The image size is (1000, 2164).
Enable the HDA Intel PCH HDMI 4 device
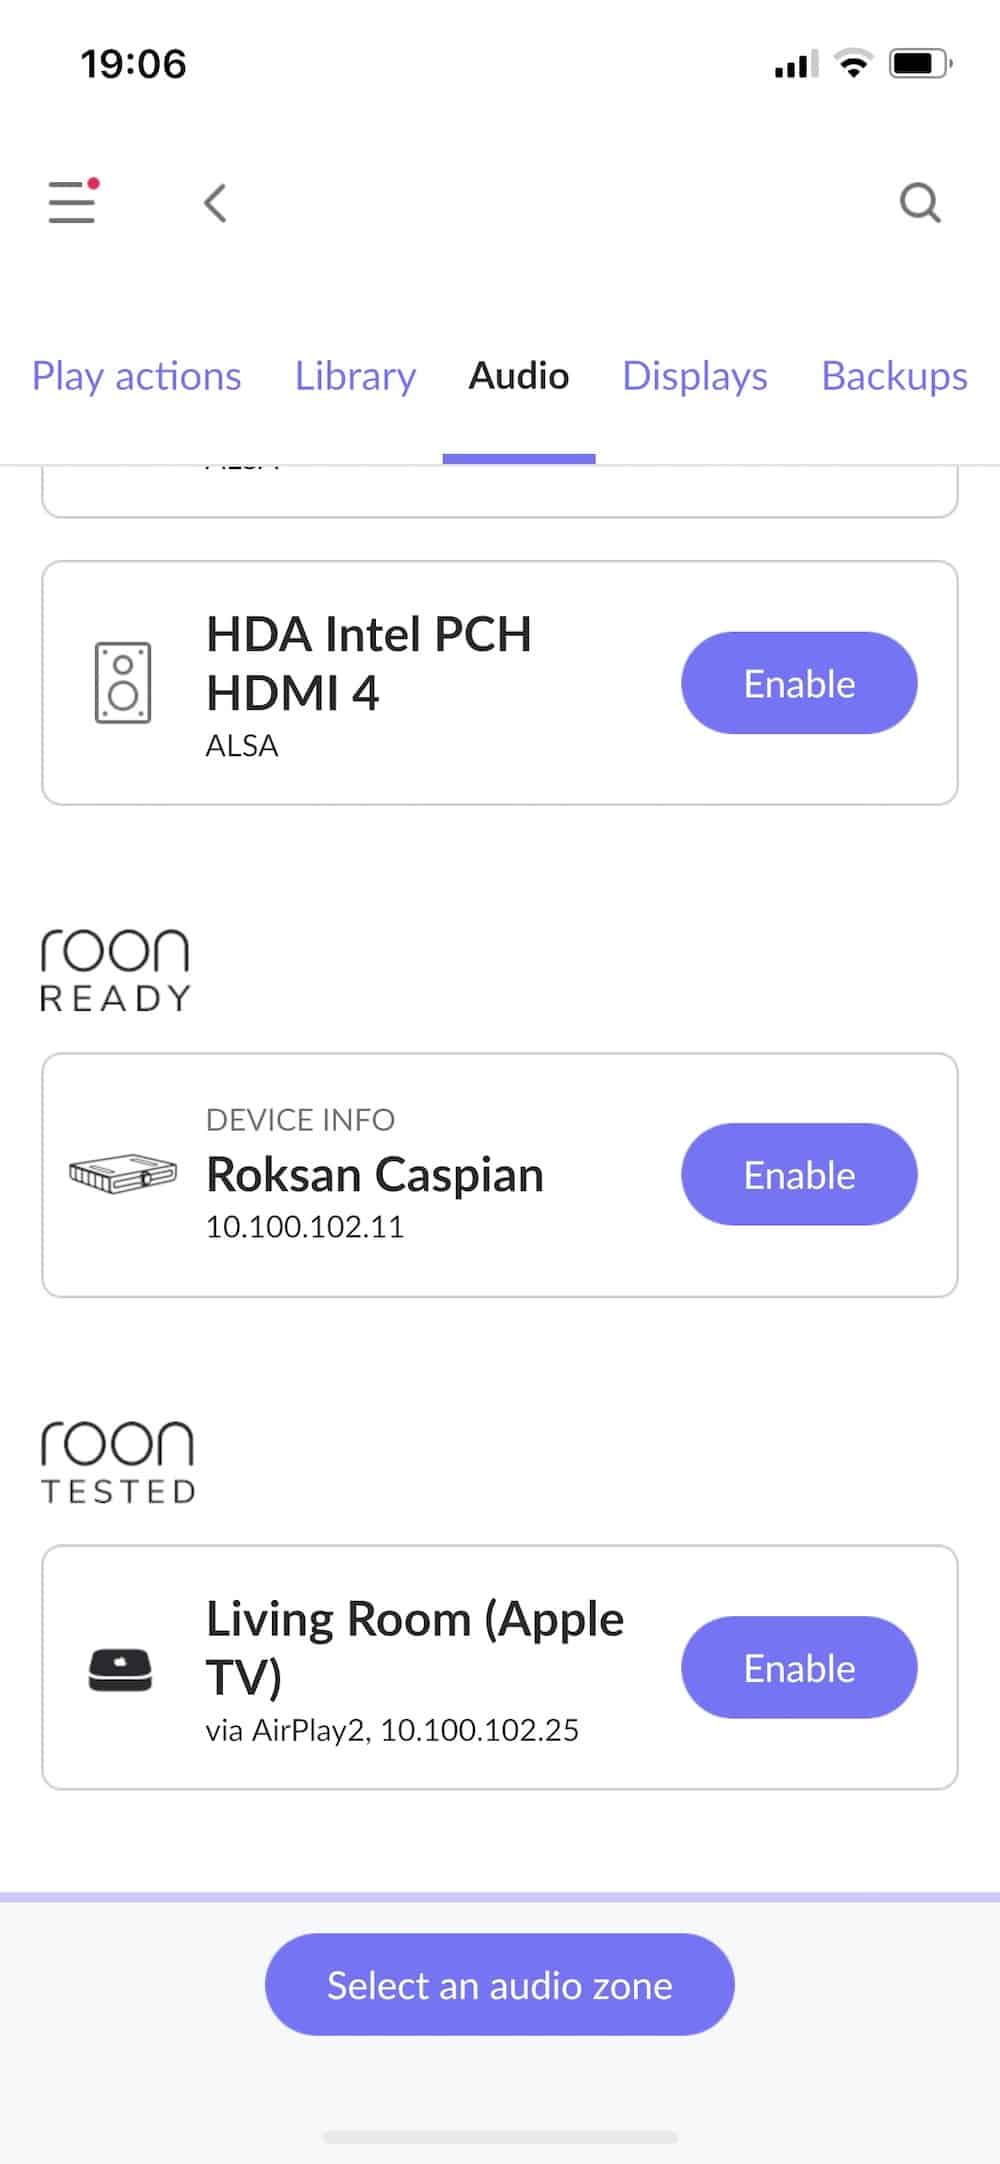[x=799, y=683]
